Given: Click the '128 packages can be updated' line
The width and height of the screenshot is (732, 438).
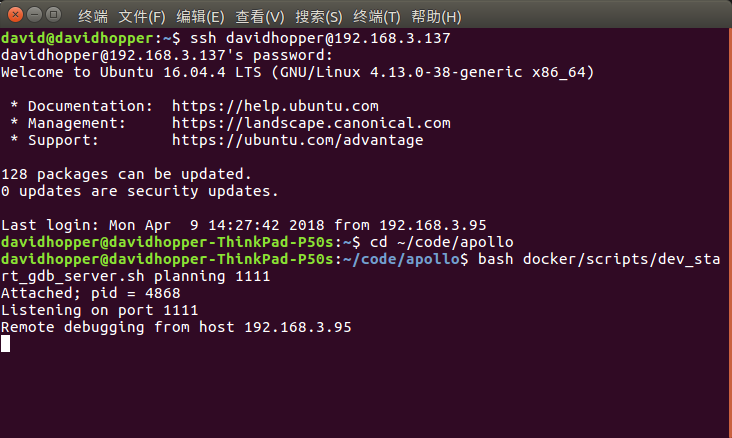Looking at the screenshot, I should coord(126,174).
